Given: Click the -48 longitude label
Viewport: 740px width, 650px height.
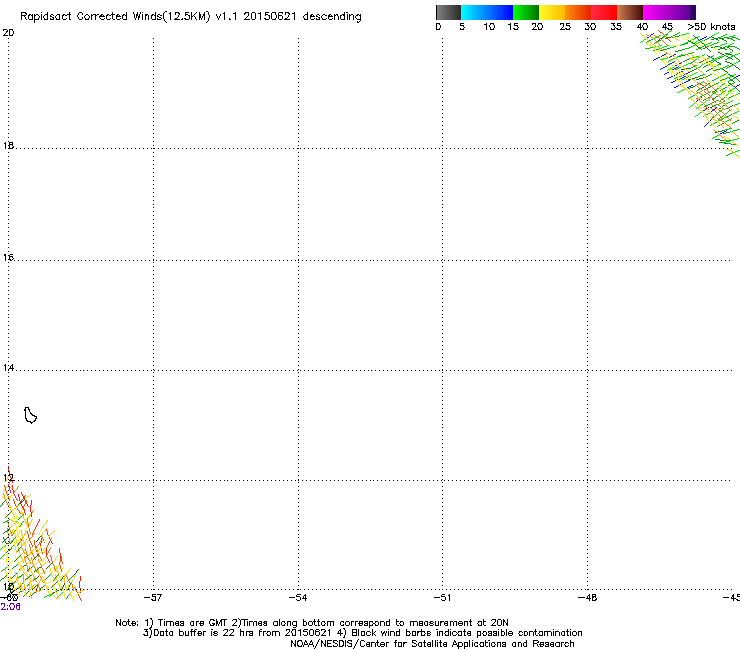Looking at the screenshot, I should point(588,598).
